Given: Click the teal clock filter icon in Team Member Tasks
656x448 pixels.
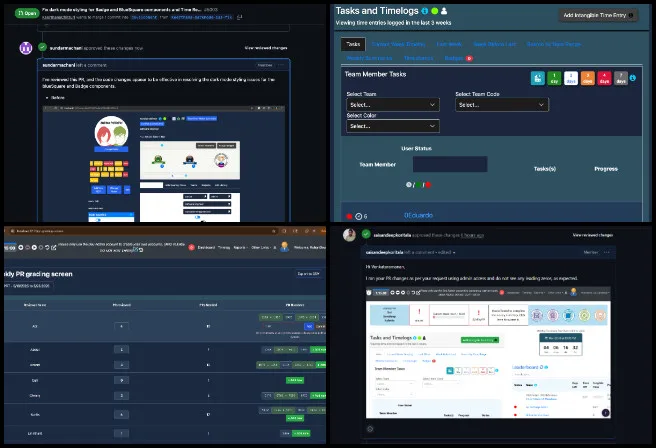Looking at the screenshot, I should coord(538,78).
